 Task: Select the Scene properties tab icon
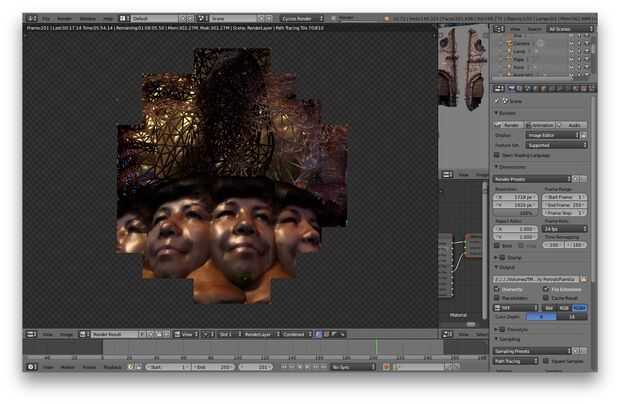pyautogui.click(x=527, y=89)
